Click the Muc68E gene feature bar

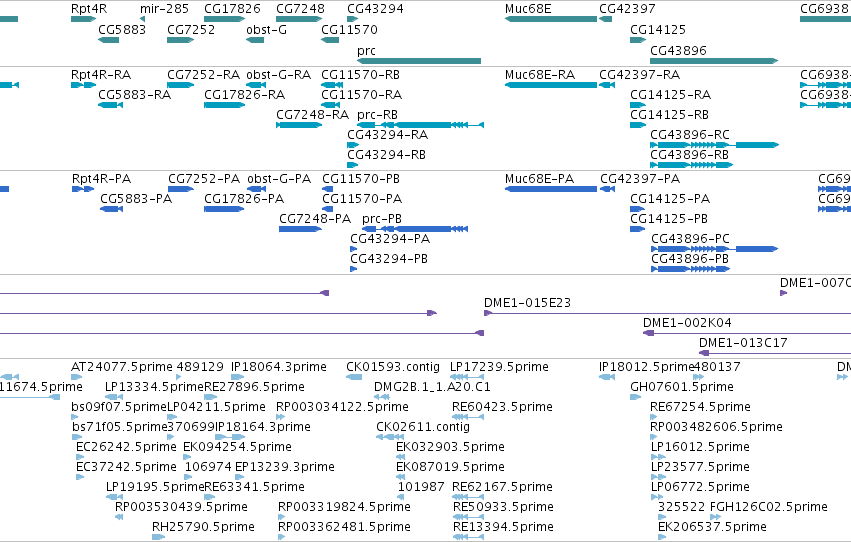[x=551, y=19]
